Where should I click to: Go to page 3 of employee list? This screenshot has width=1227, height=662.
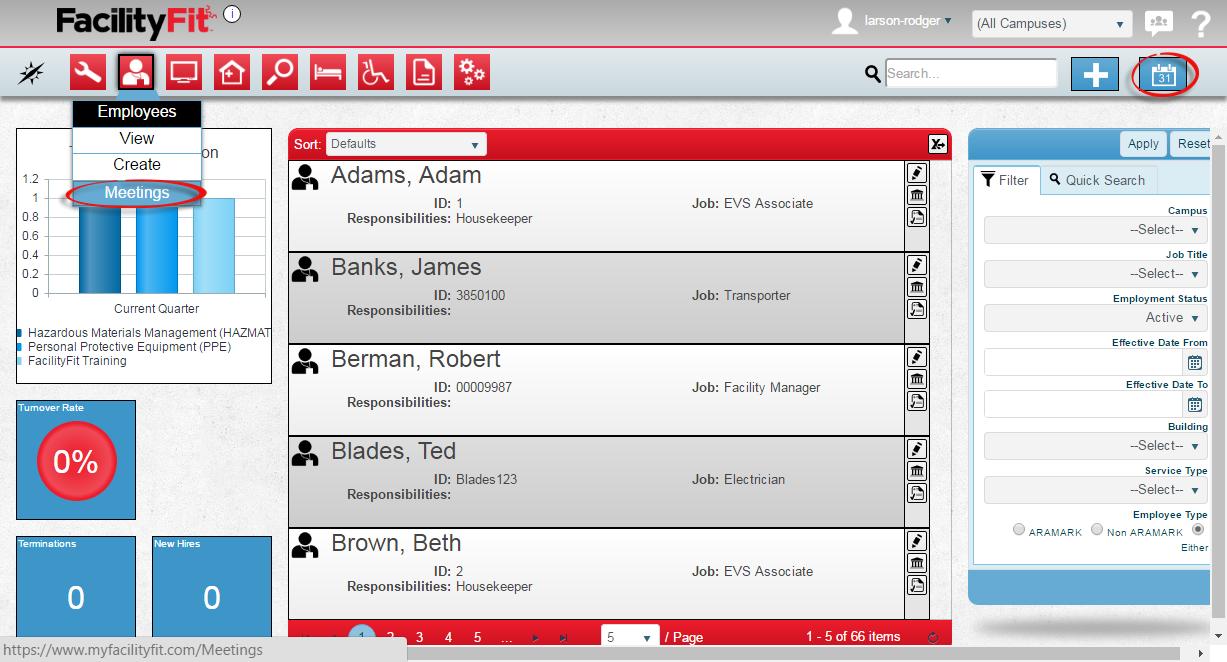coord(419,637)
